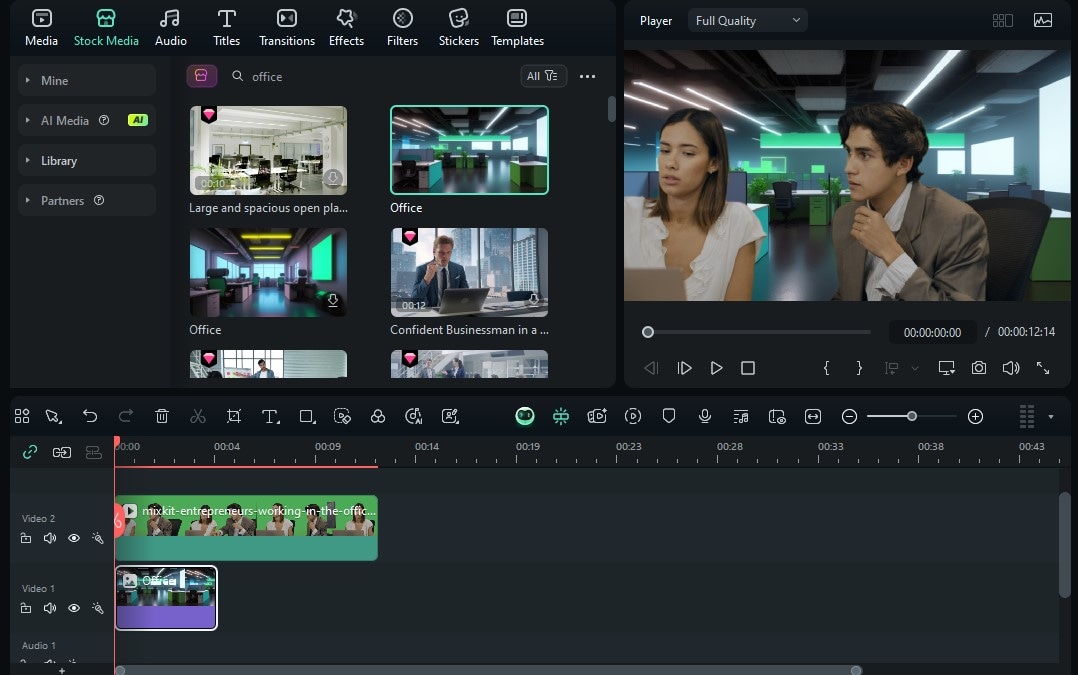Mute the Video 1 track

(x=50, y=608)
